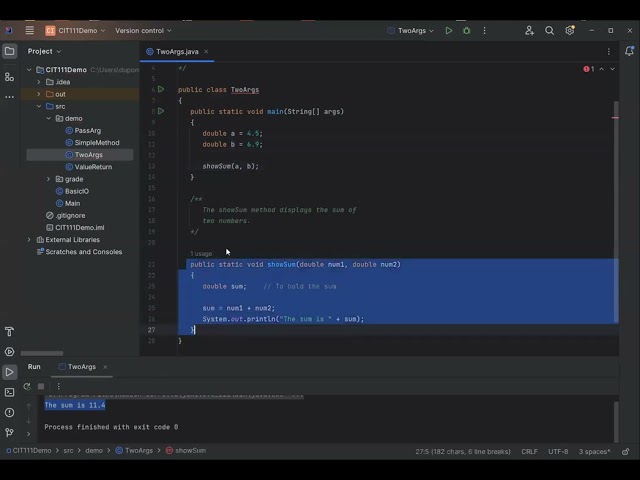Show more tool windows ellipsis
The height and width of the screenshot is (480, 640).
click(9, 97)
